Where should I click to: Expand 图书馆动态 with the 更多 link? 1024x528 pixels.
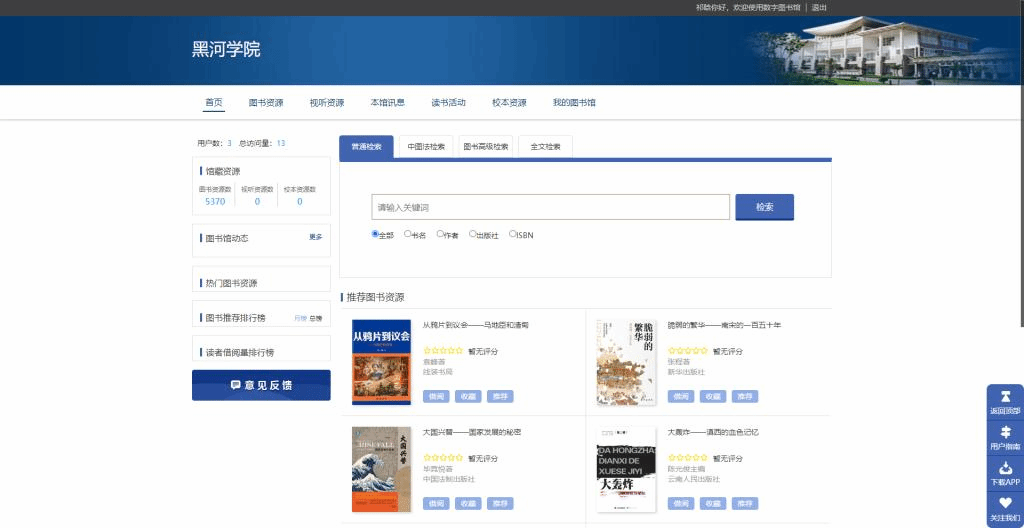(315, 237)
